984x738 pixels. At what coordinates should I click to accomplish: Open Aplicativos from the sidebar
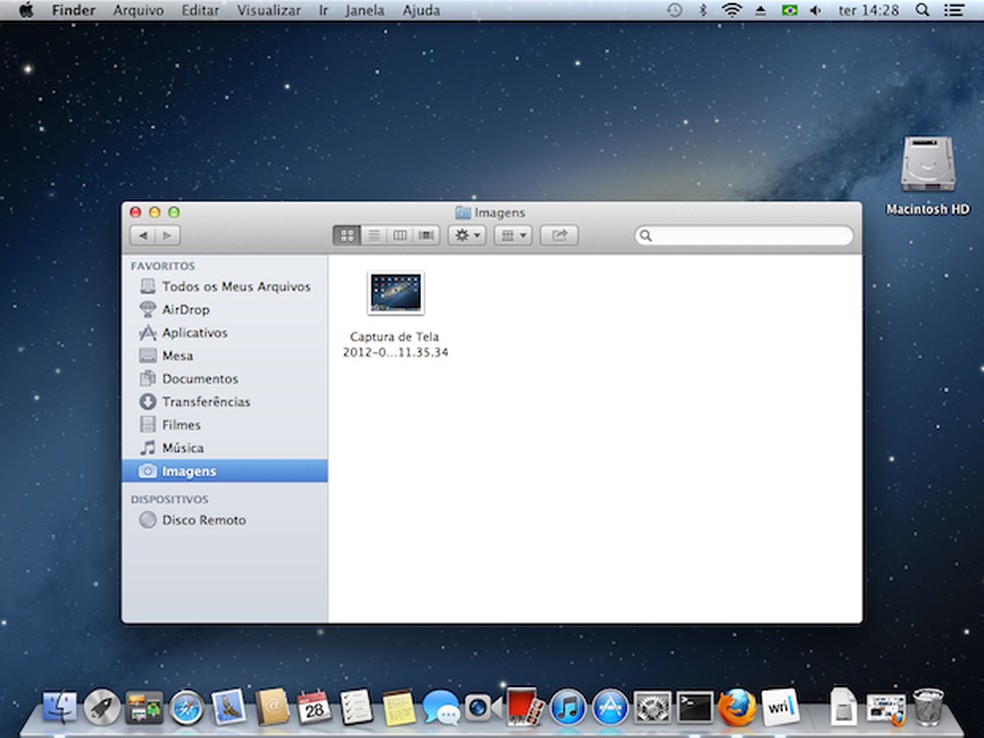194,333
